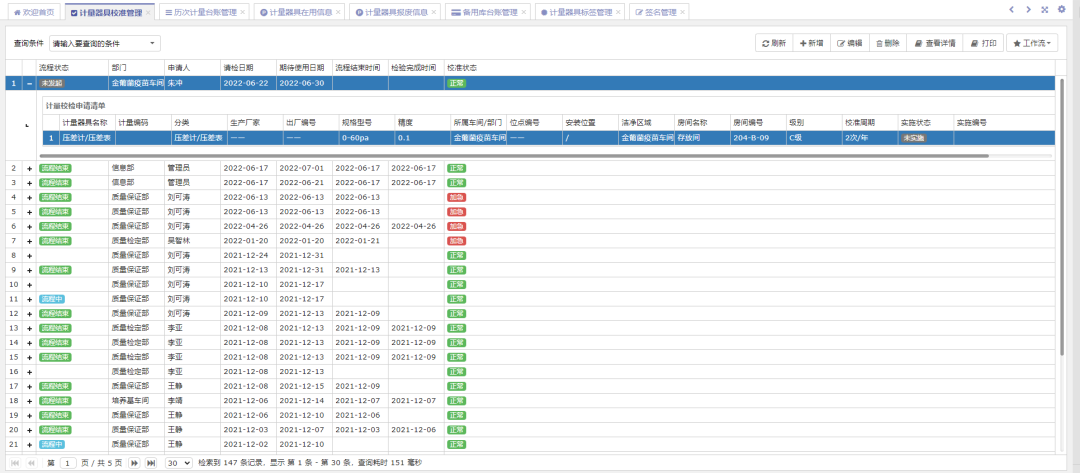Open the 工作流 workflow dropdown
This screenshot has height=473, width=1080.
point(1032,43)
